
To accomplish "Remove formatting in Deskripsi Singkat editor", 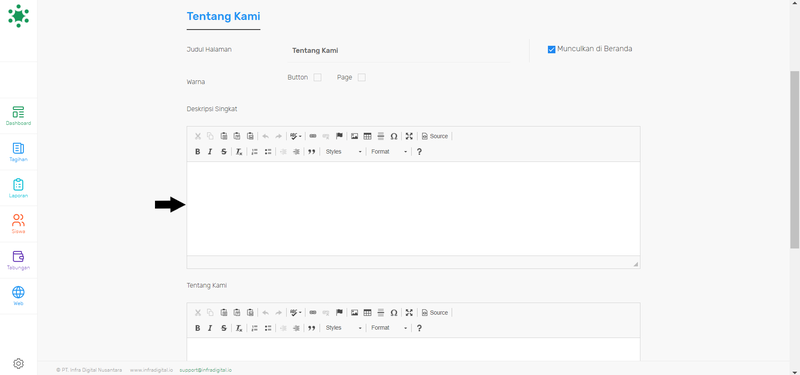I will (x=239, y=152).
